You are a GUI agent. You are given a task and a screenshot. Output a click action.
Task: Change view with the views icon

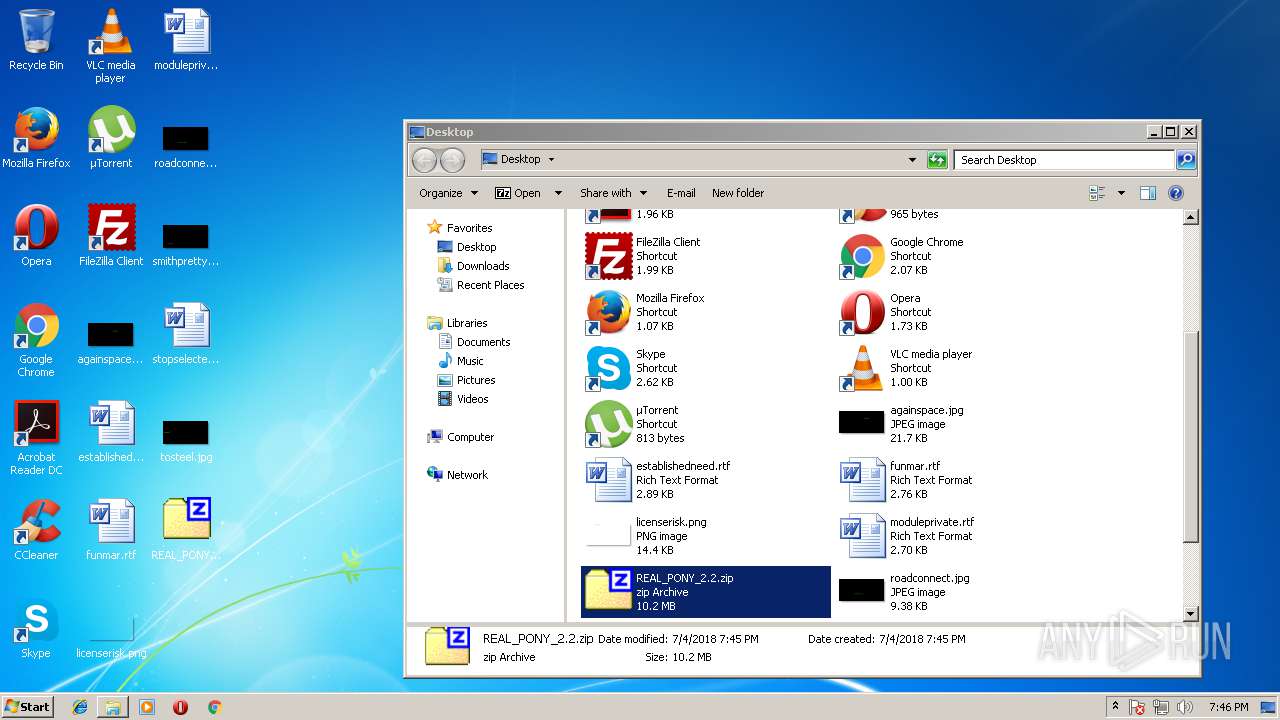click(x=1097, y=193)
